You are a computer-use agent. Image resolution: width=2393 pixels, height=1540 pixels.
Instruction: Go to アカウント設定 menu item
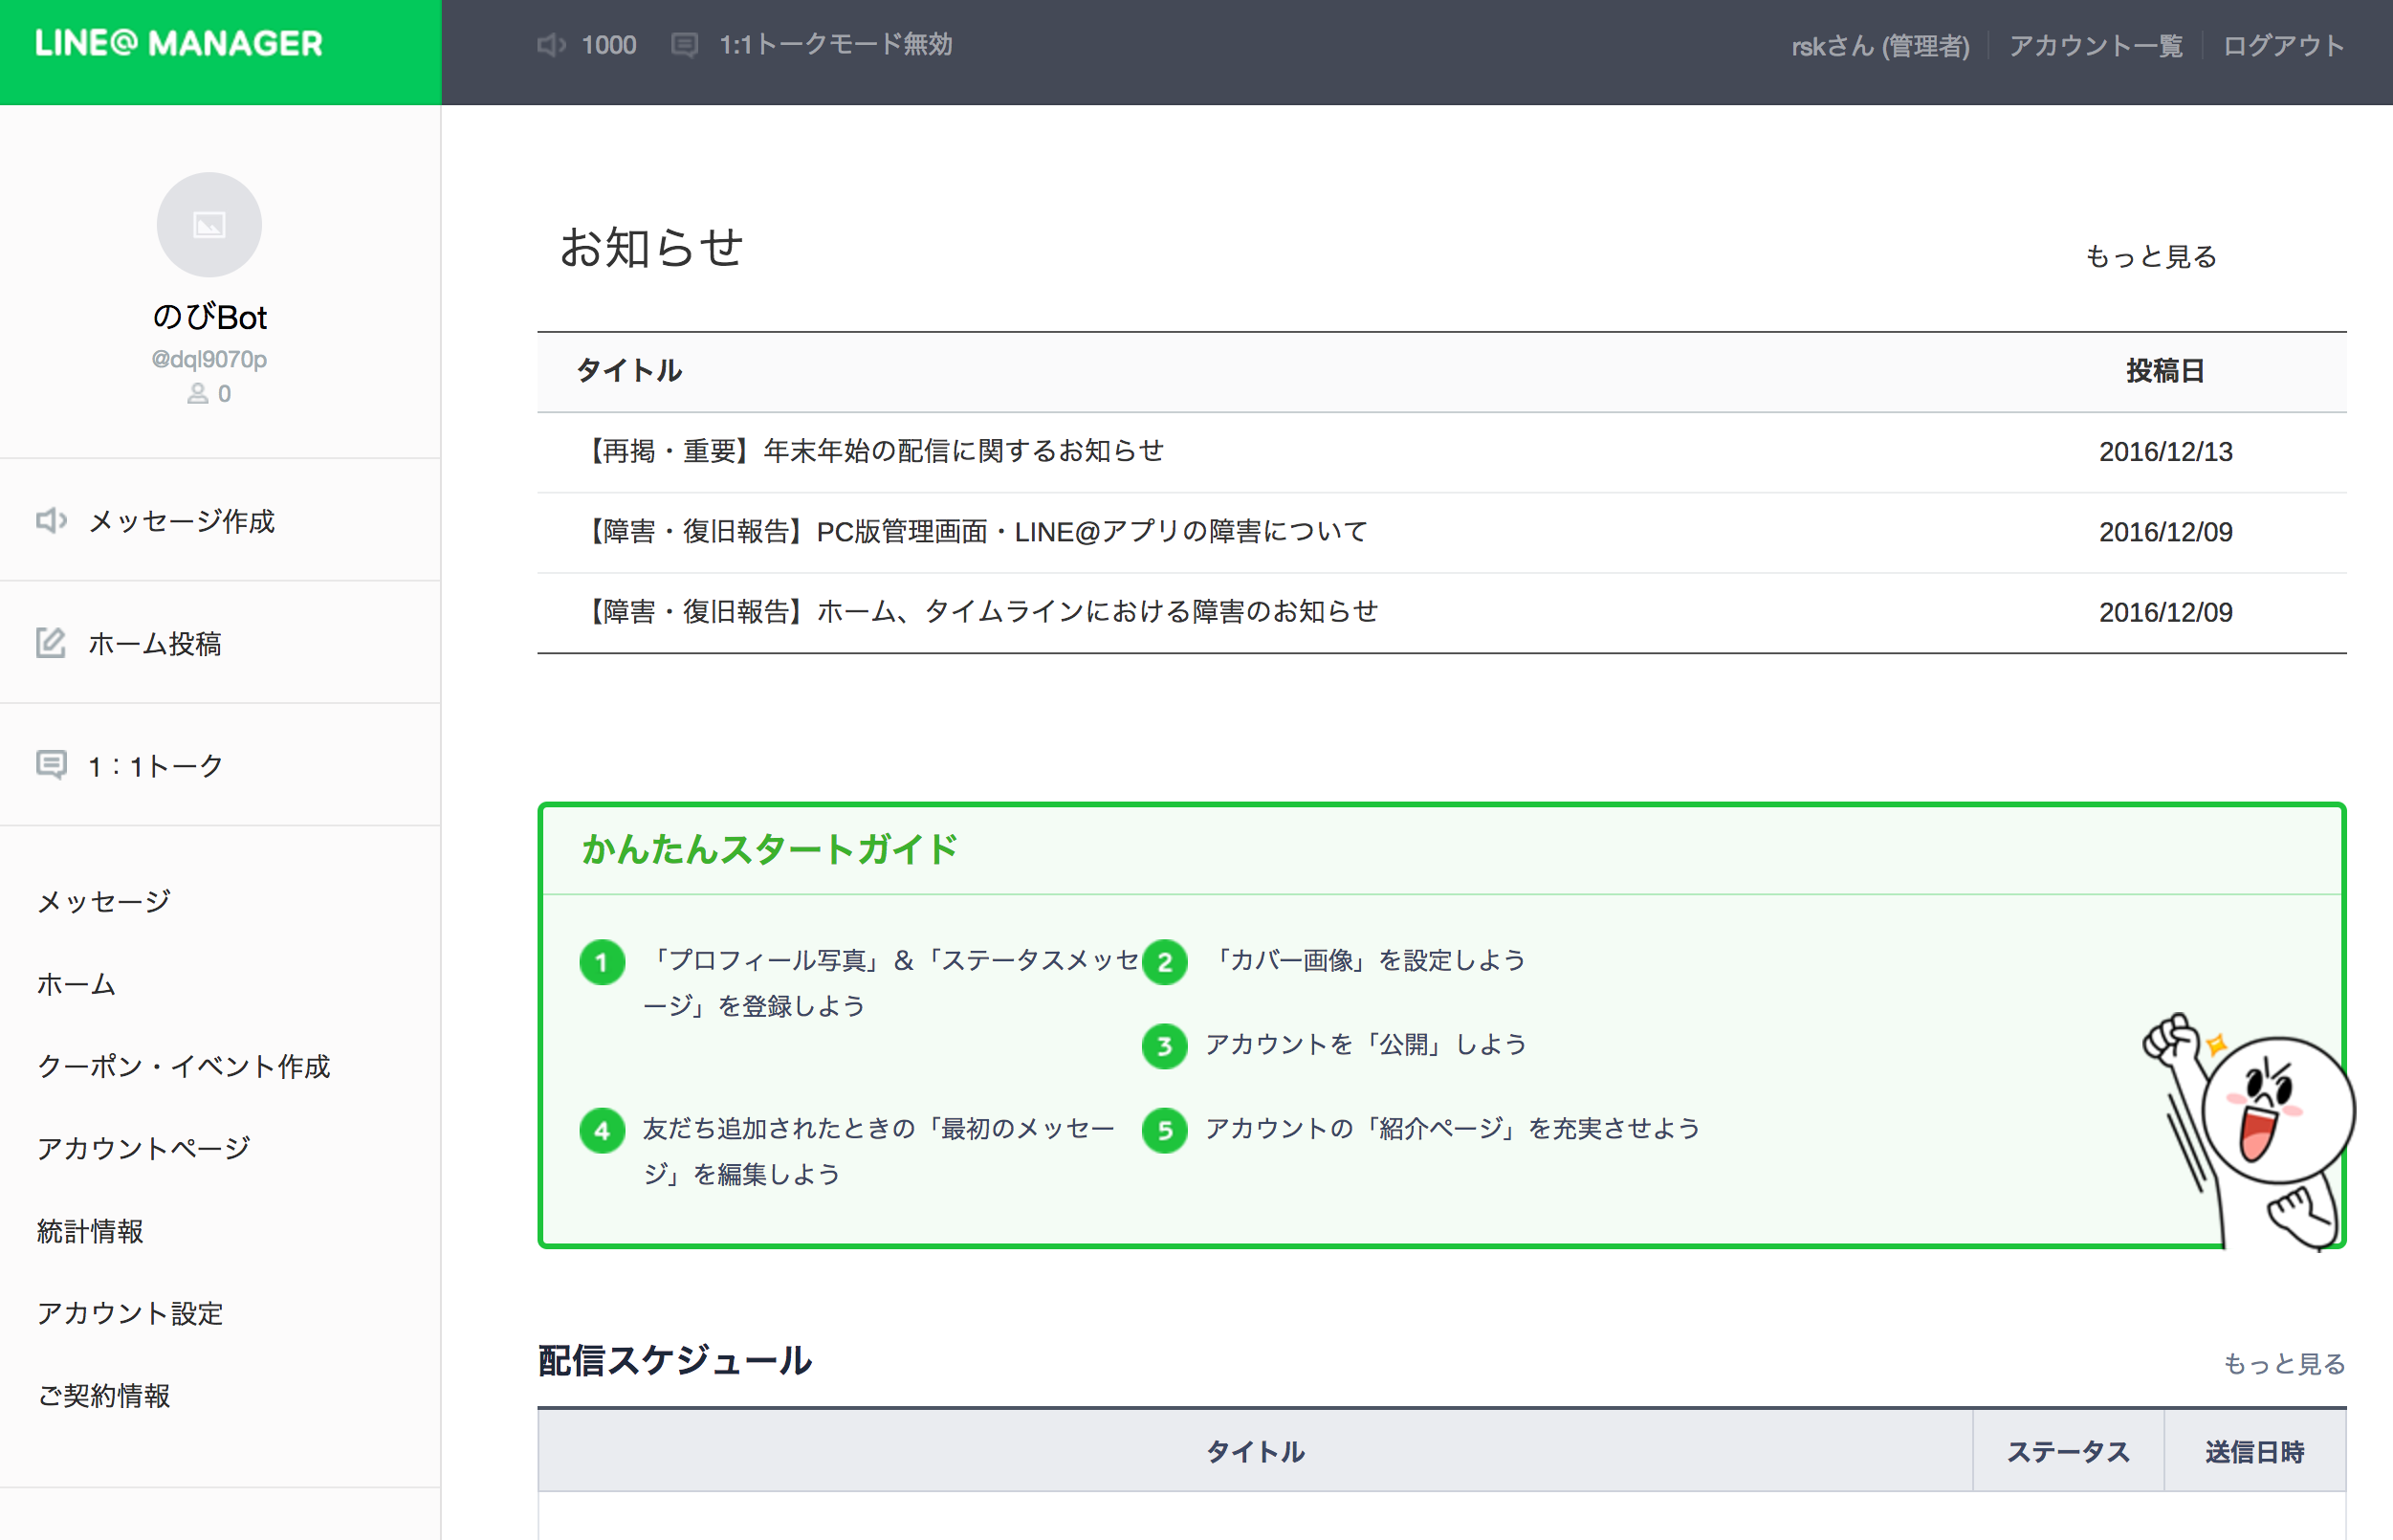(130, 1313)
